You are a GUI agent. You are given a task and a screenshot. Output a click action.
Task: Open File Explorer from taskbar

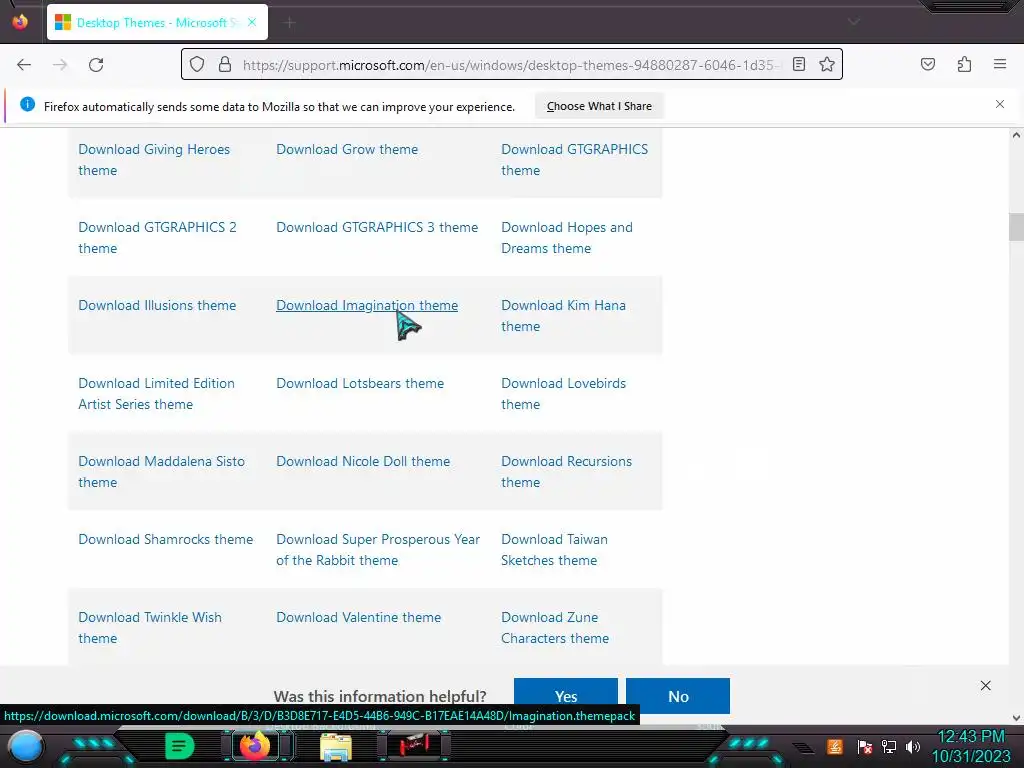click(x=336, y=747)
